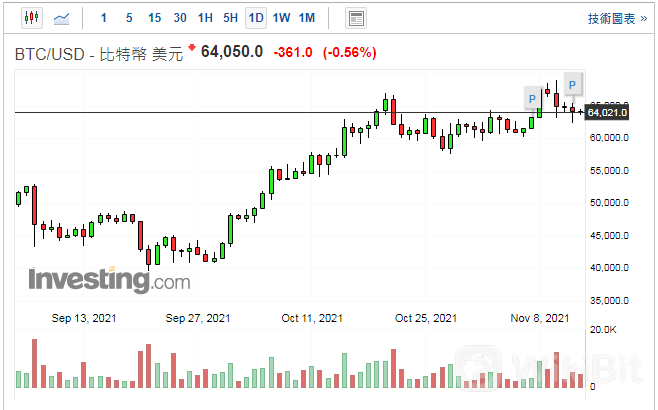Click the 20.0K volume axis label

(x=603, y=330)
